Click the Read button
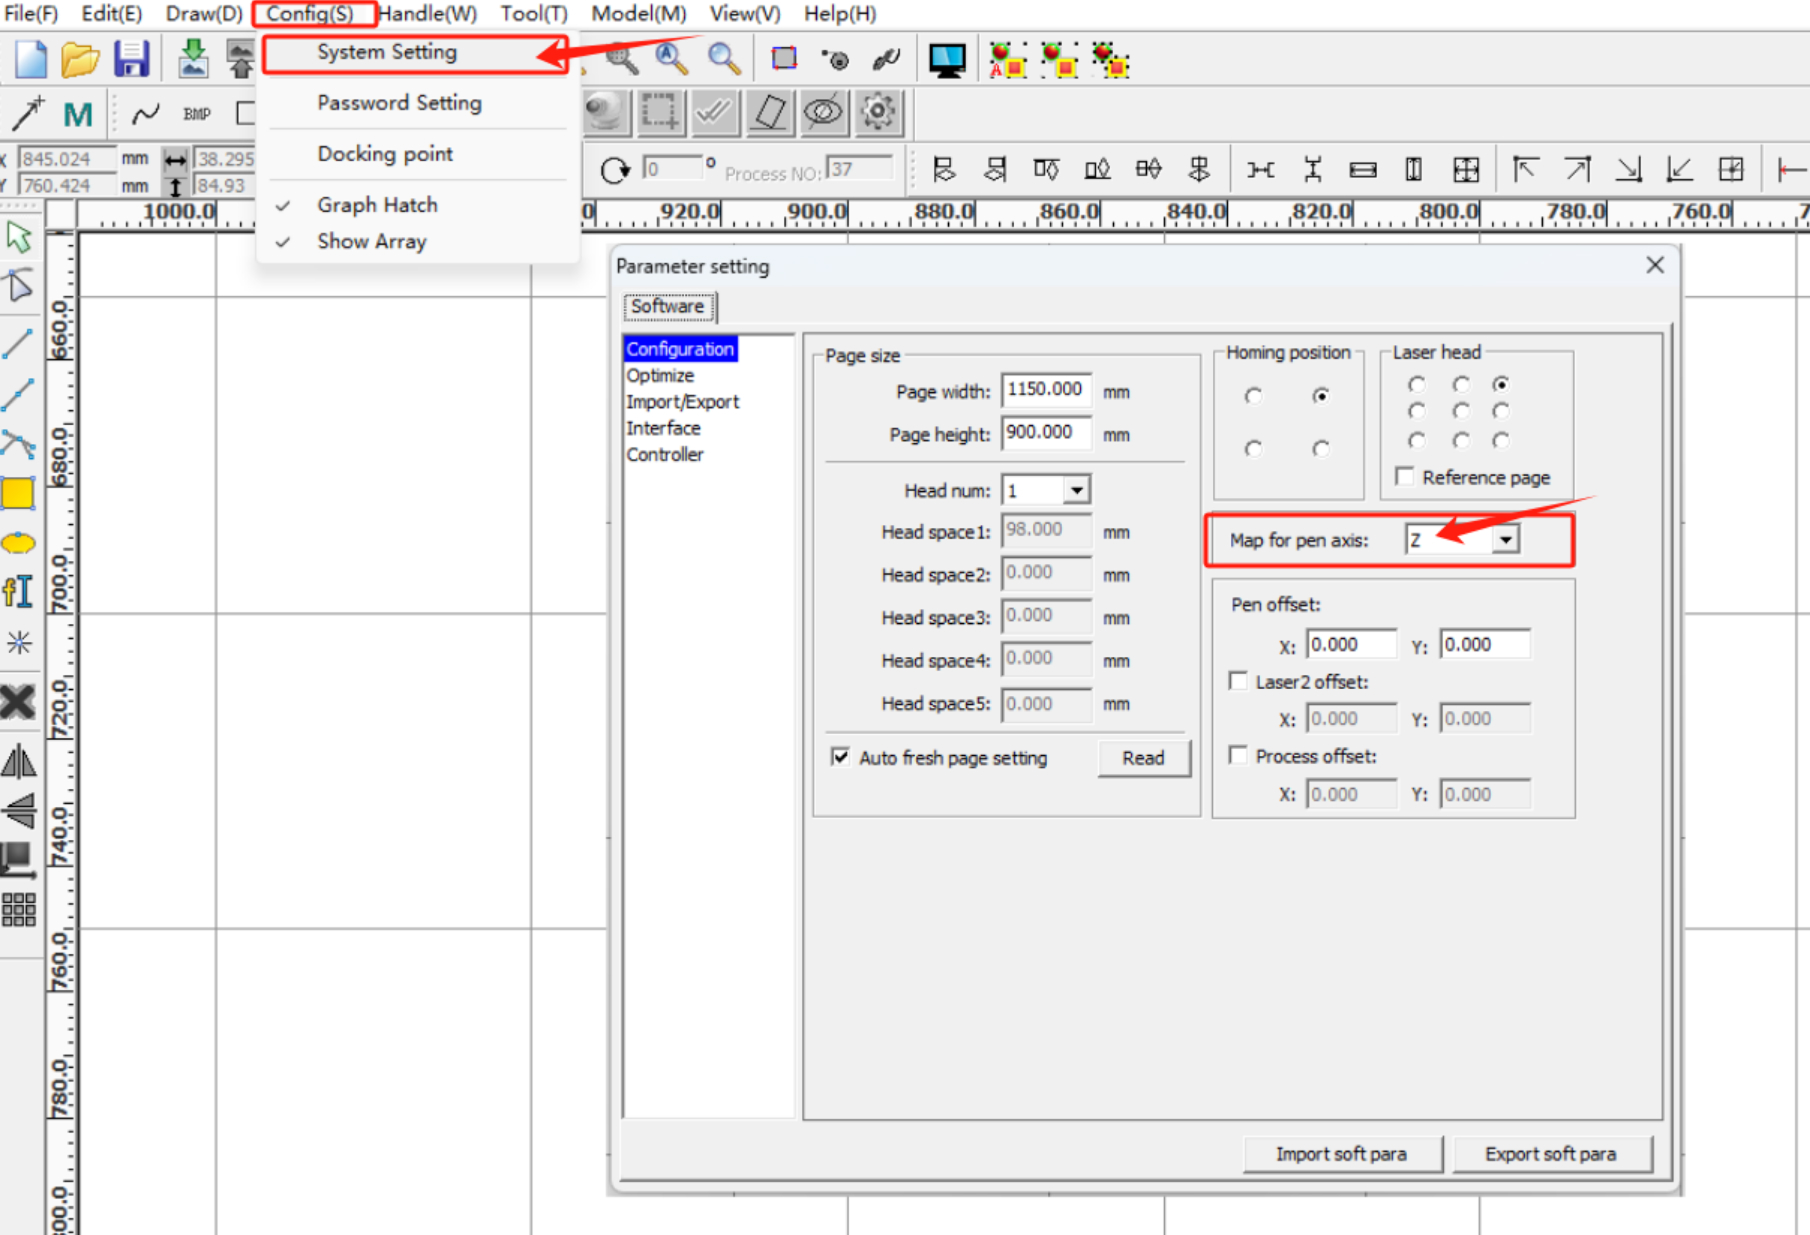The image size is (1810, 1235). tap(1143, 758)
